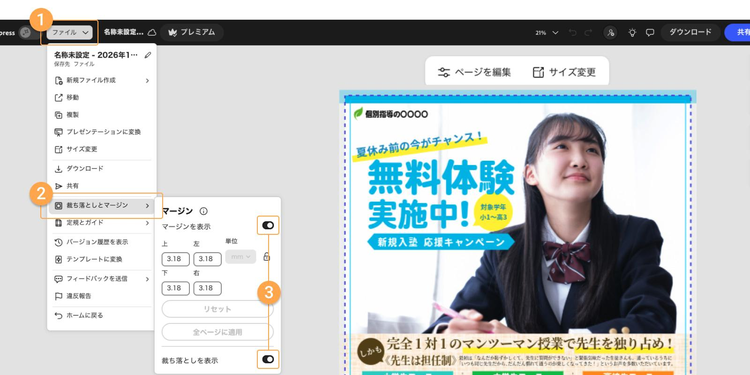
Task: Click the pencil icon to rename file
Action: (x=148, y=55)
